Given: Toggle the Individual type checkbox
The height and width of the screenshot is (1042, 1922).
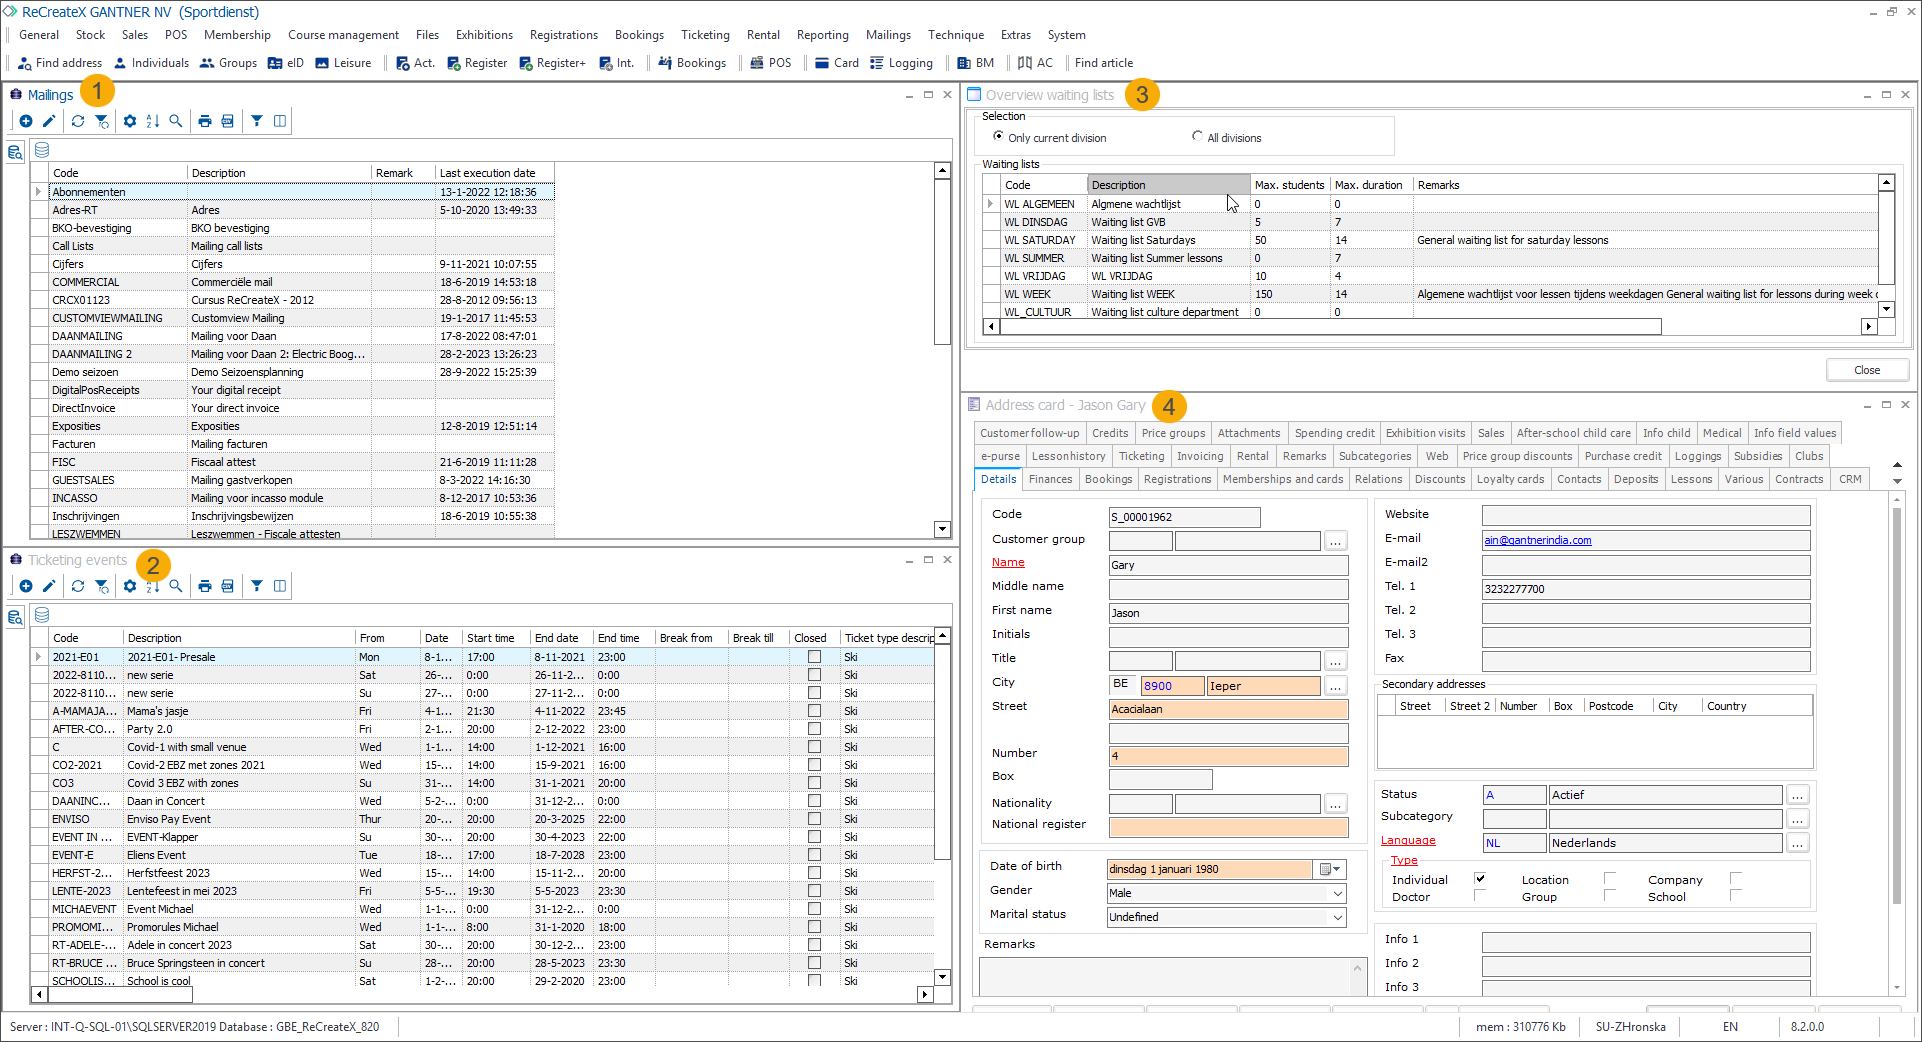Looking at the screenshot, I should (1480, 879).
